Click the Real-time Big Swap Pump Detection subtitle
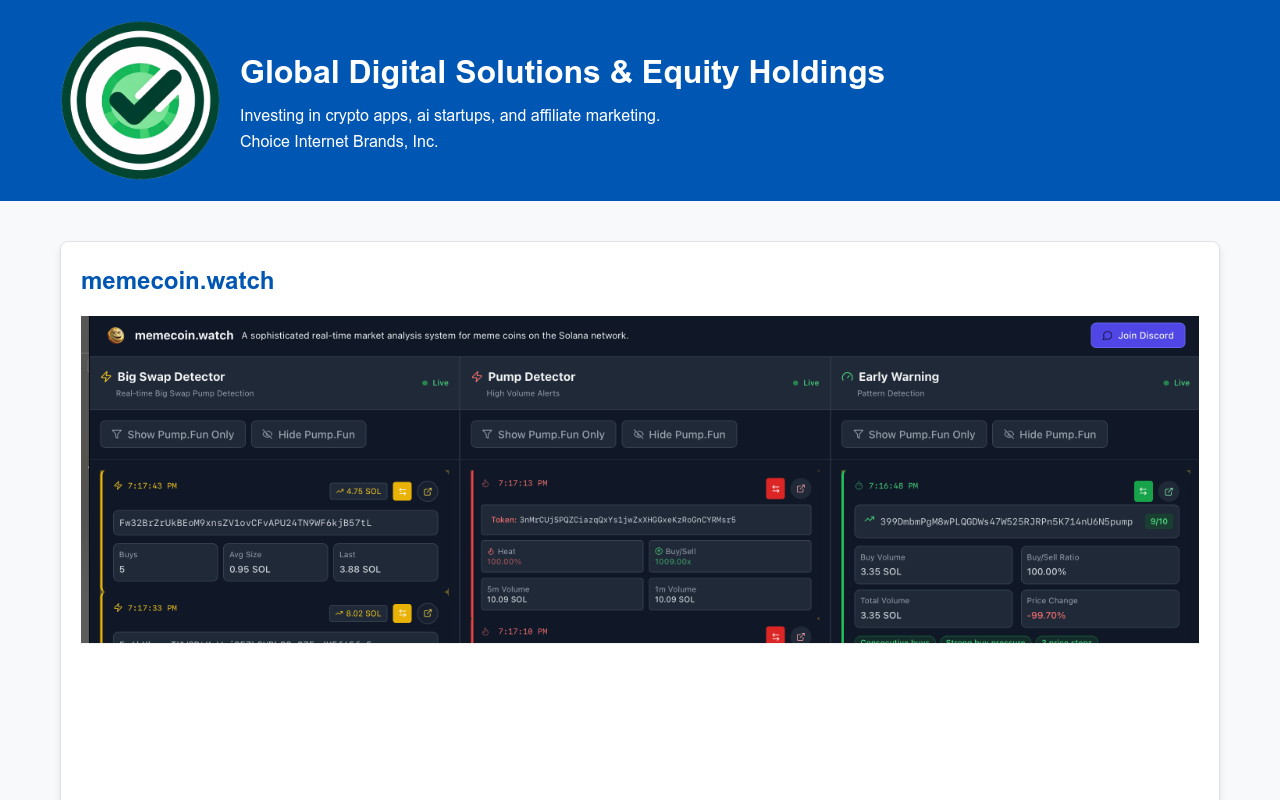 pos(185,394)
